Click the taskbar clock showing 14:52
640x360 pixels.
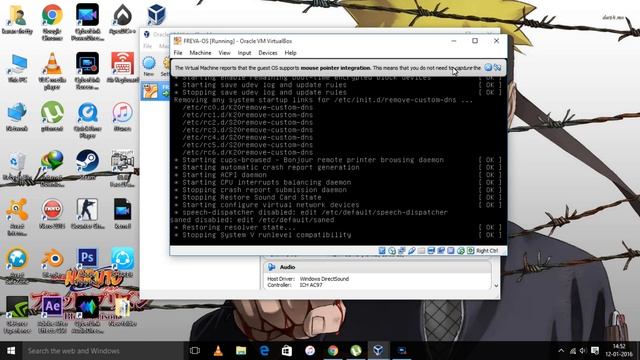pyautogui.click(x=619, y=350)
